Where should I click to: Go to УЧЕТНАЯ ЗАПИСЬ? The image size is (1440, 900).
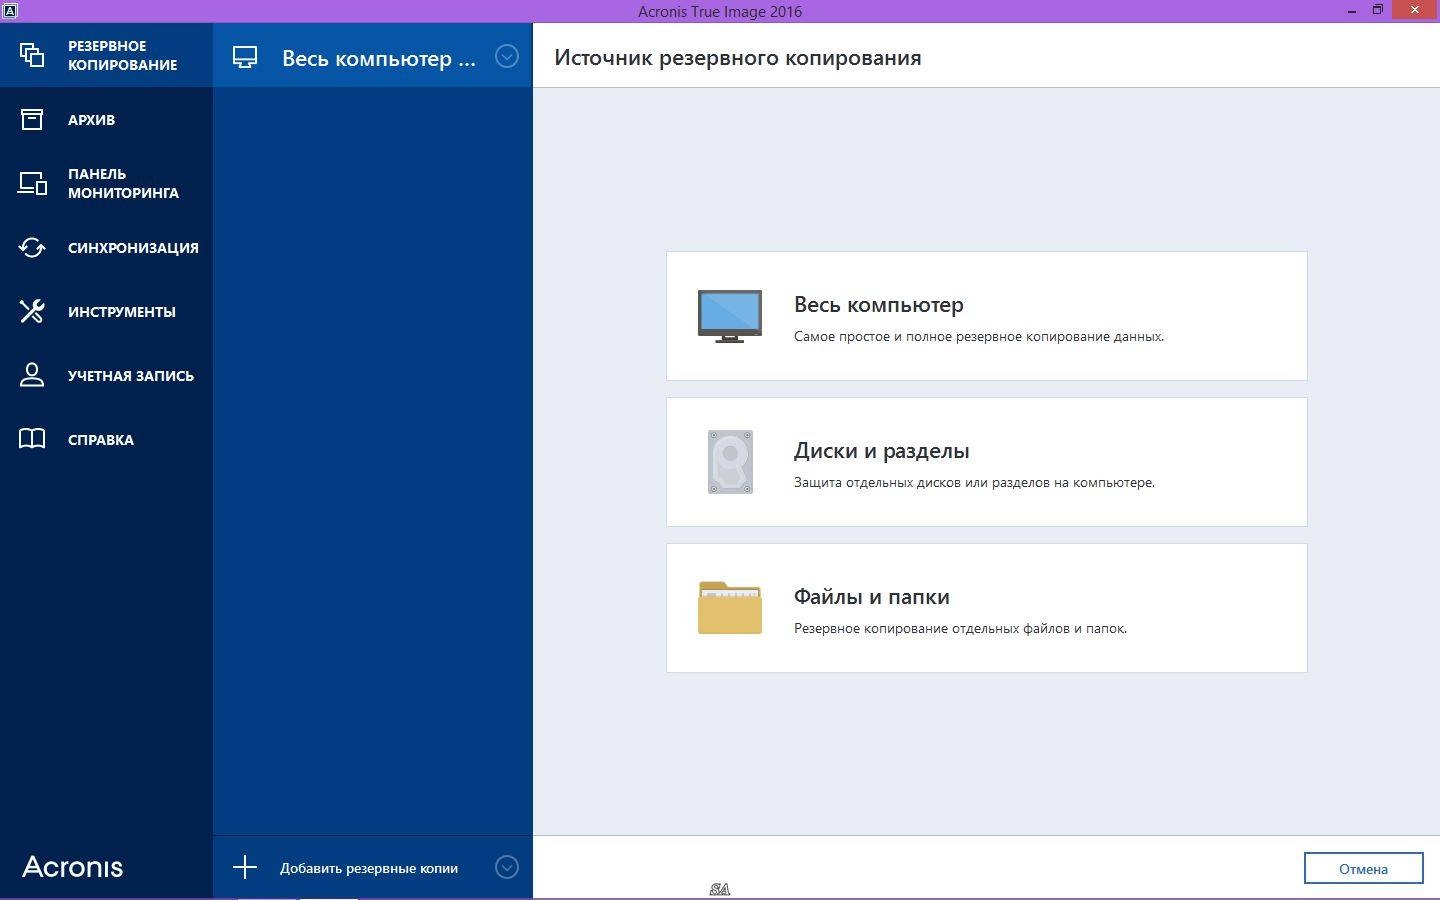point(106,375)
